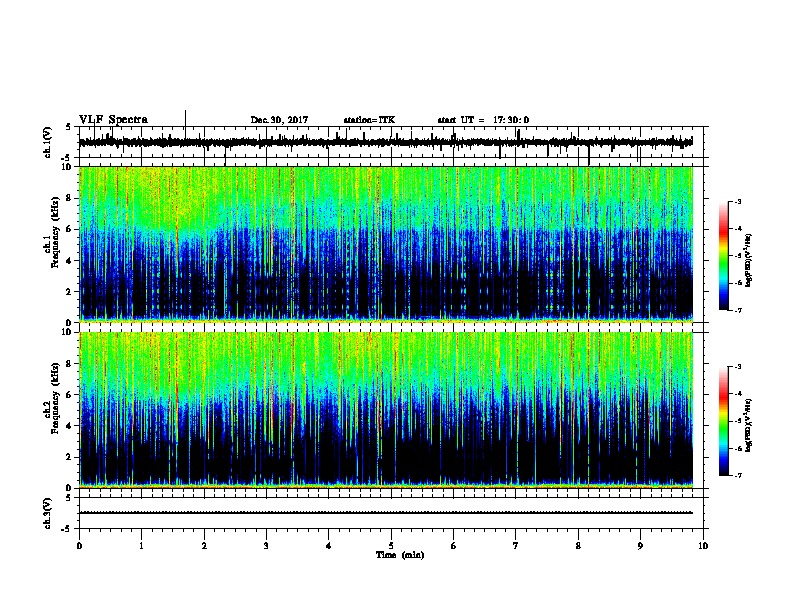The width and height of the screenshot is (792, 612).
Task: Click the ch.1 waveform trace panel
Action: click(391, 142)
